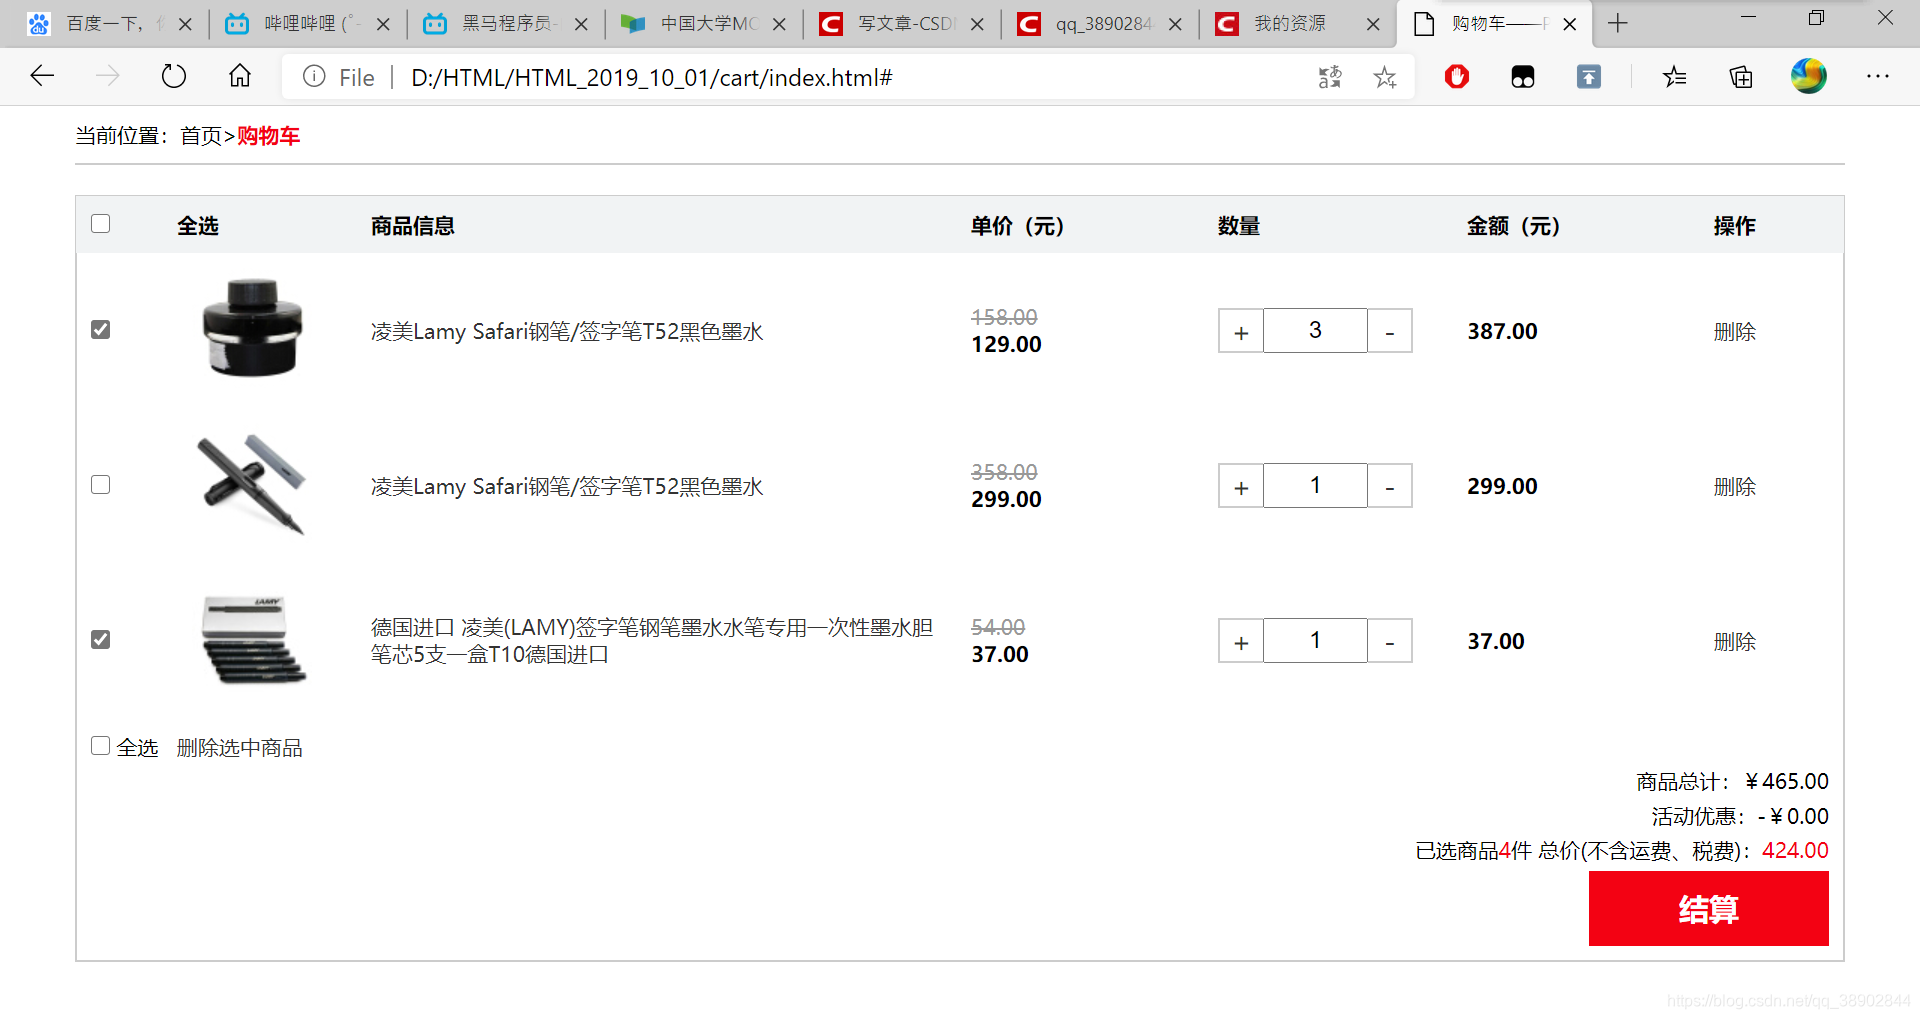Viewport: 1920px width, 1019px height.
Task: Open the browser home page
Action: tap(240, 76)
